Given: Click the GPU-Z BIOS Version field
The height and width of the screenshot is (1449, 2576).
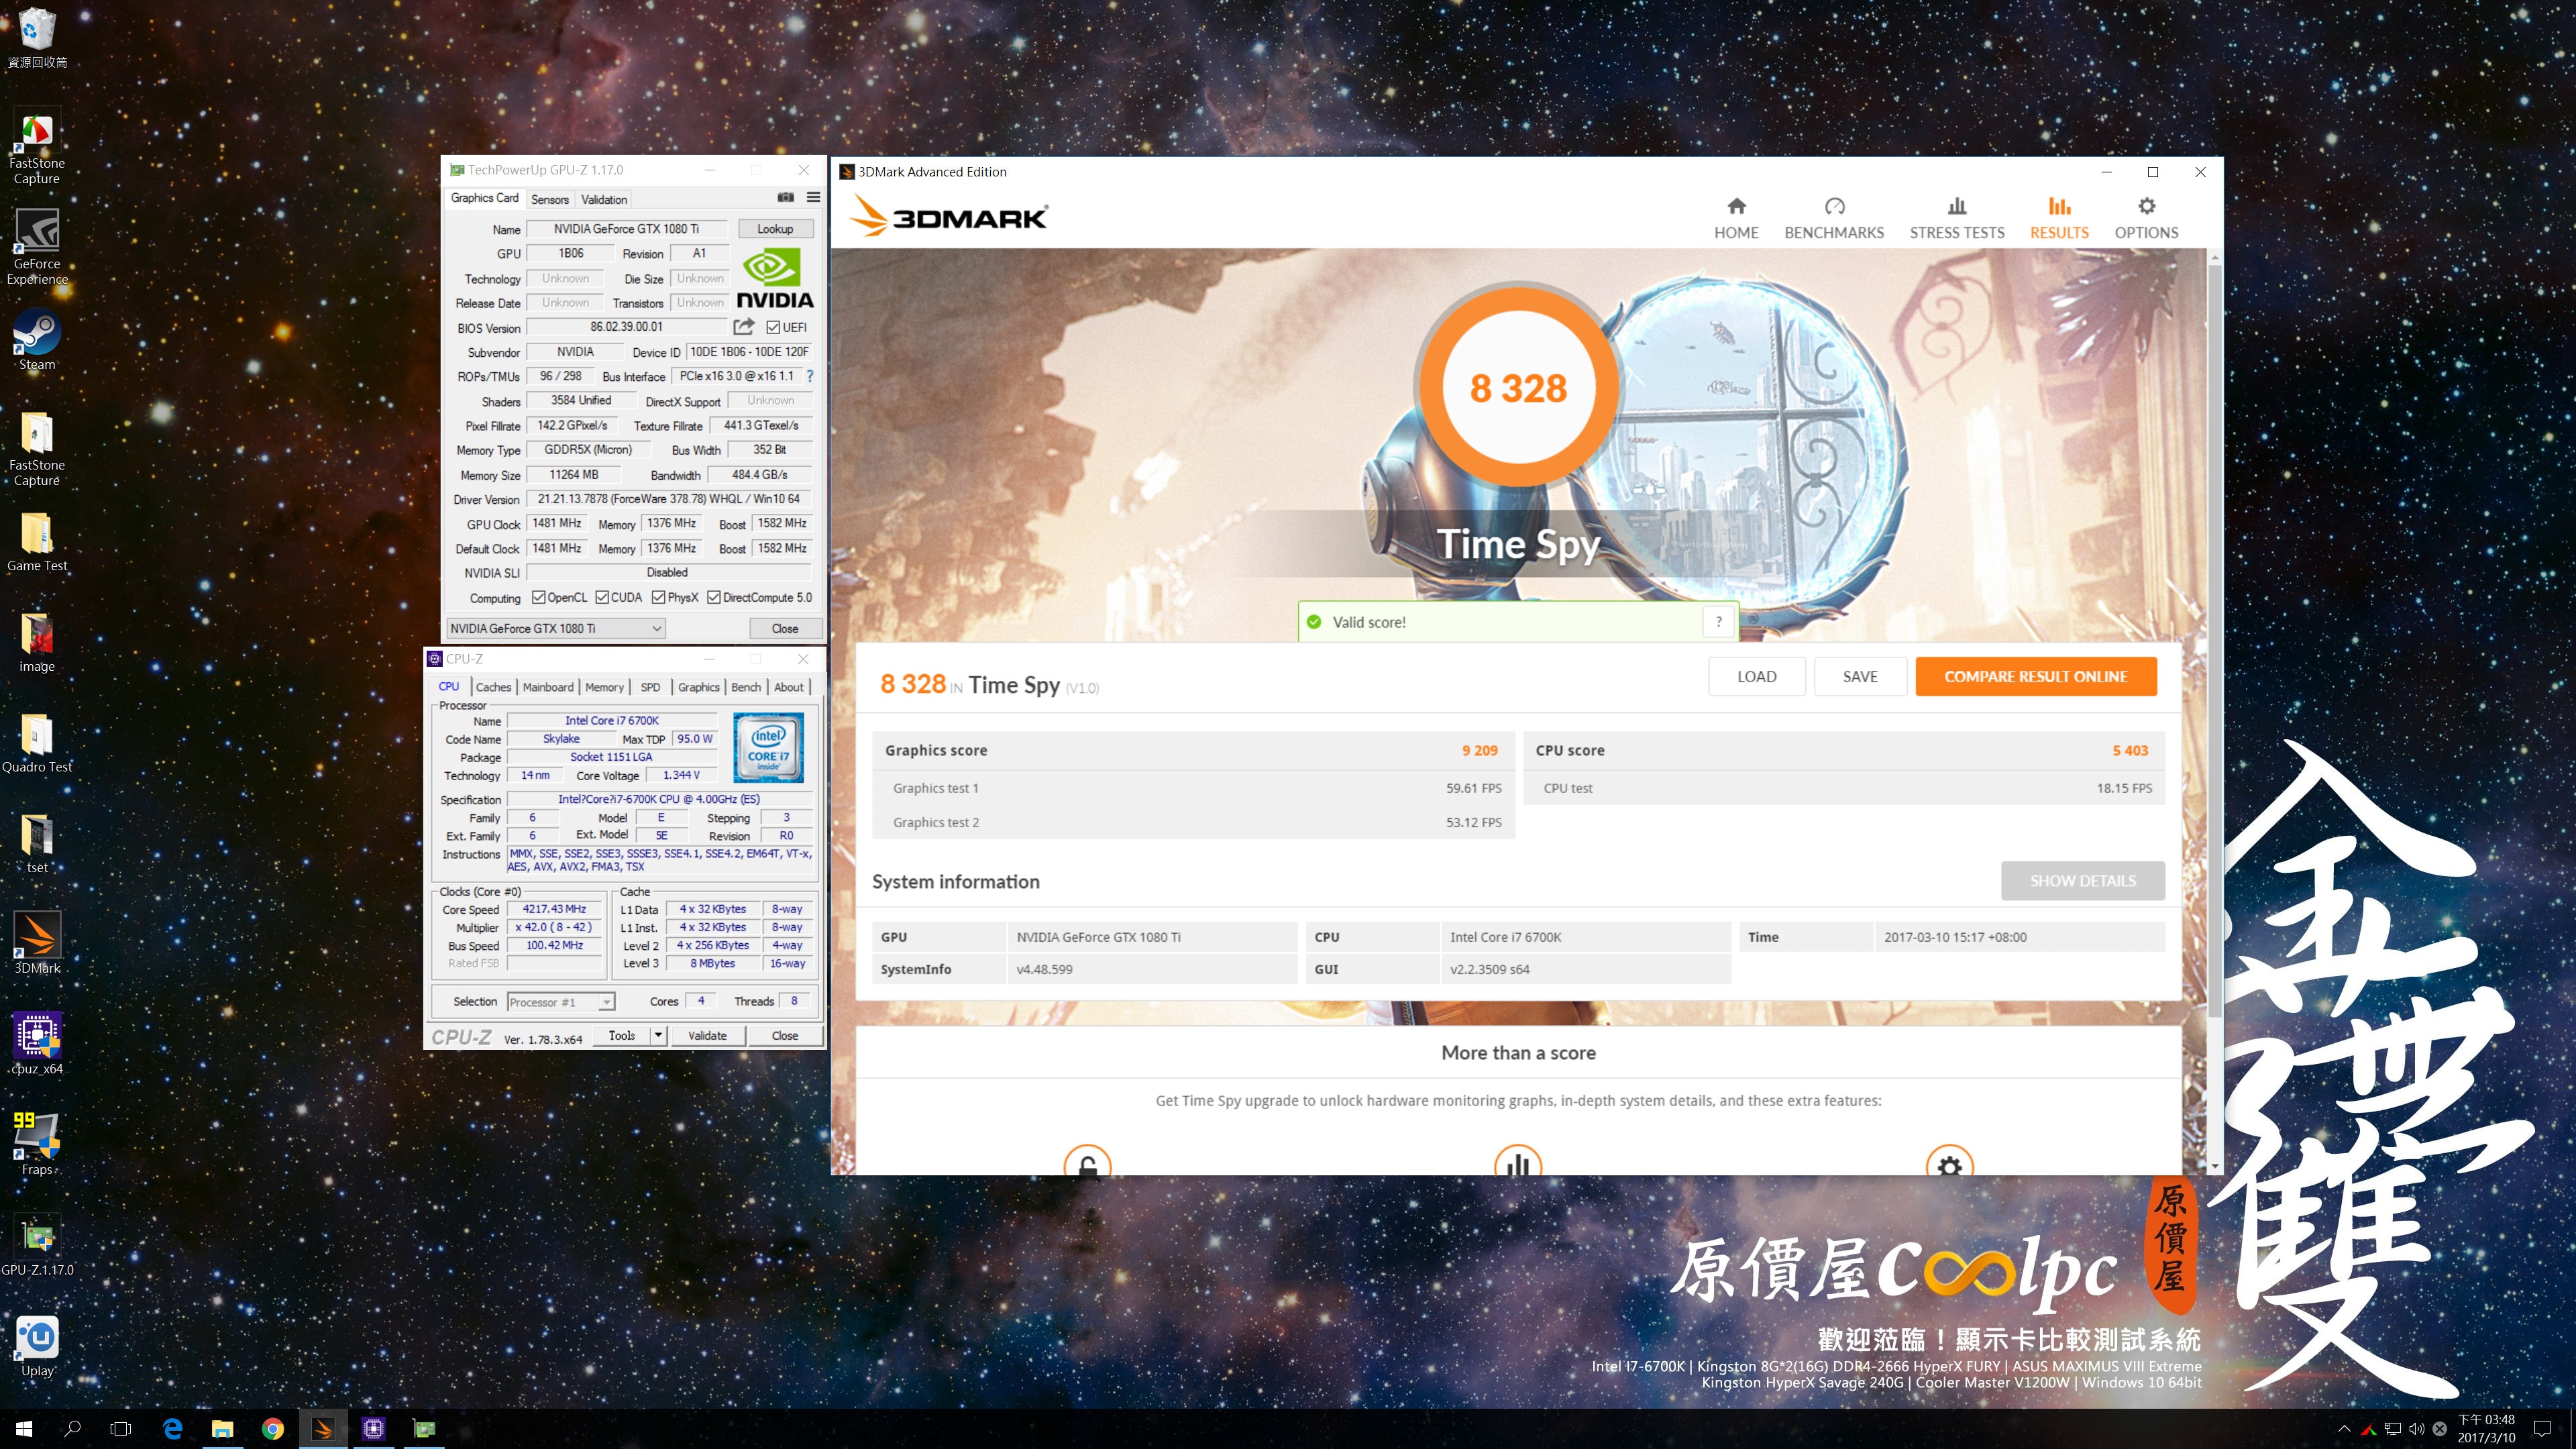Looking at the screenshot, I should pyautogui.click(x=626, y=327).
